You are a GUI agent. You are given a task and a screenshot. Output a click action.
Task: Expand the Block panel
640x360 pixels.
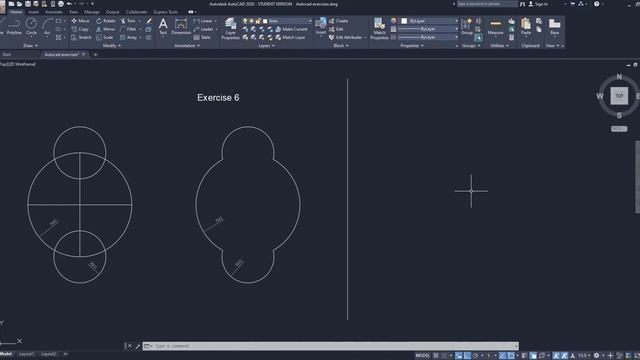click(341, 46)
